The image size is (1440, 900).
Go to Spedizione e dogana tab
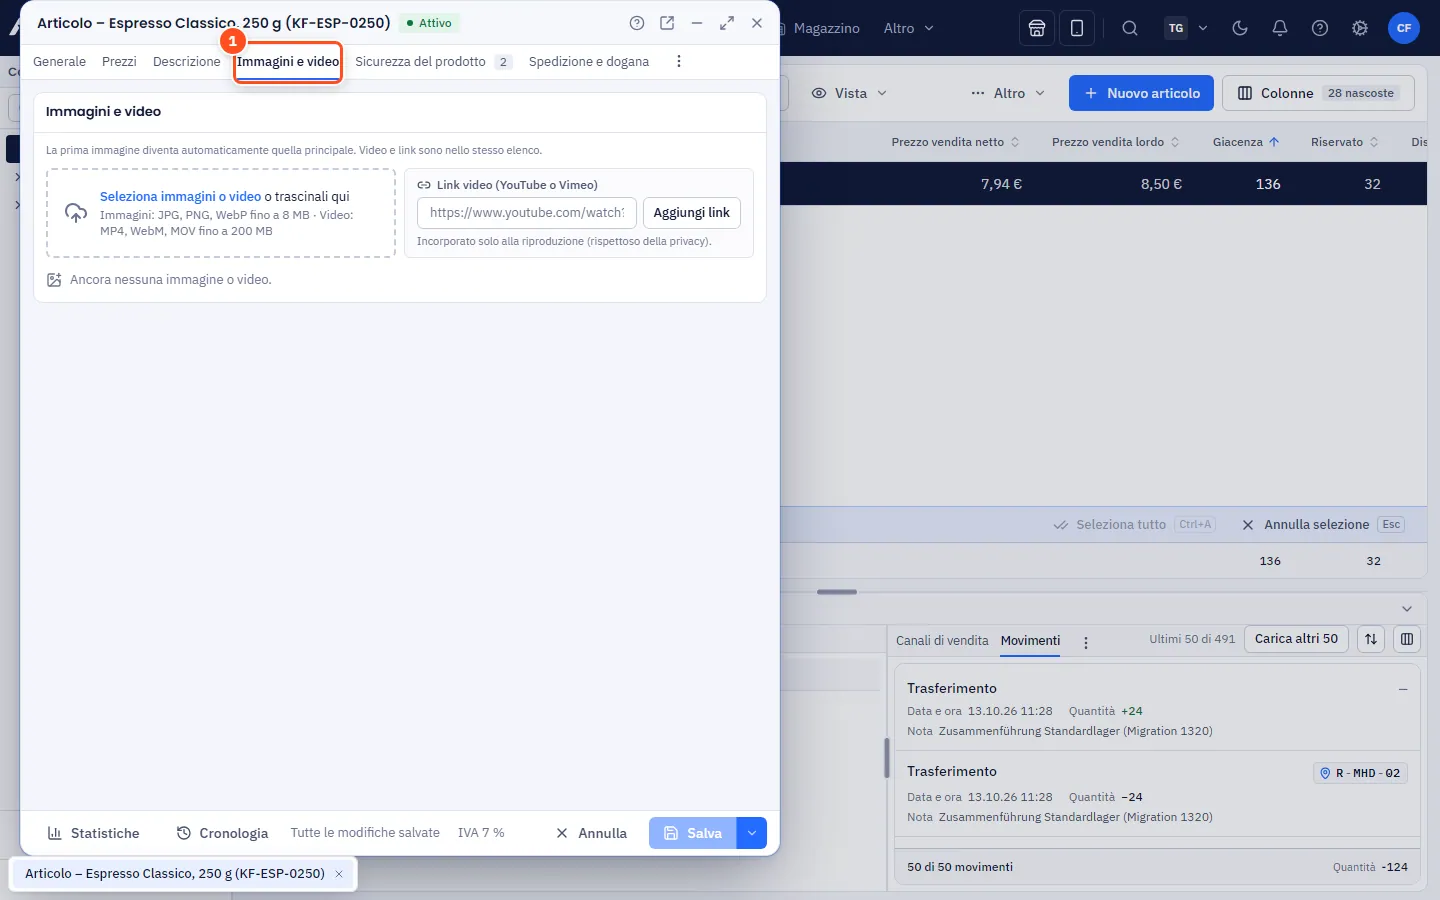[x=589, y=61]
